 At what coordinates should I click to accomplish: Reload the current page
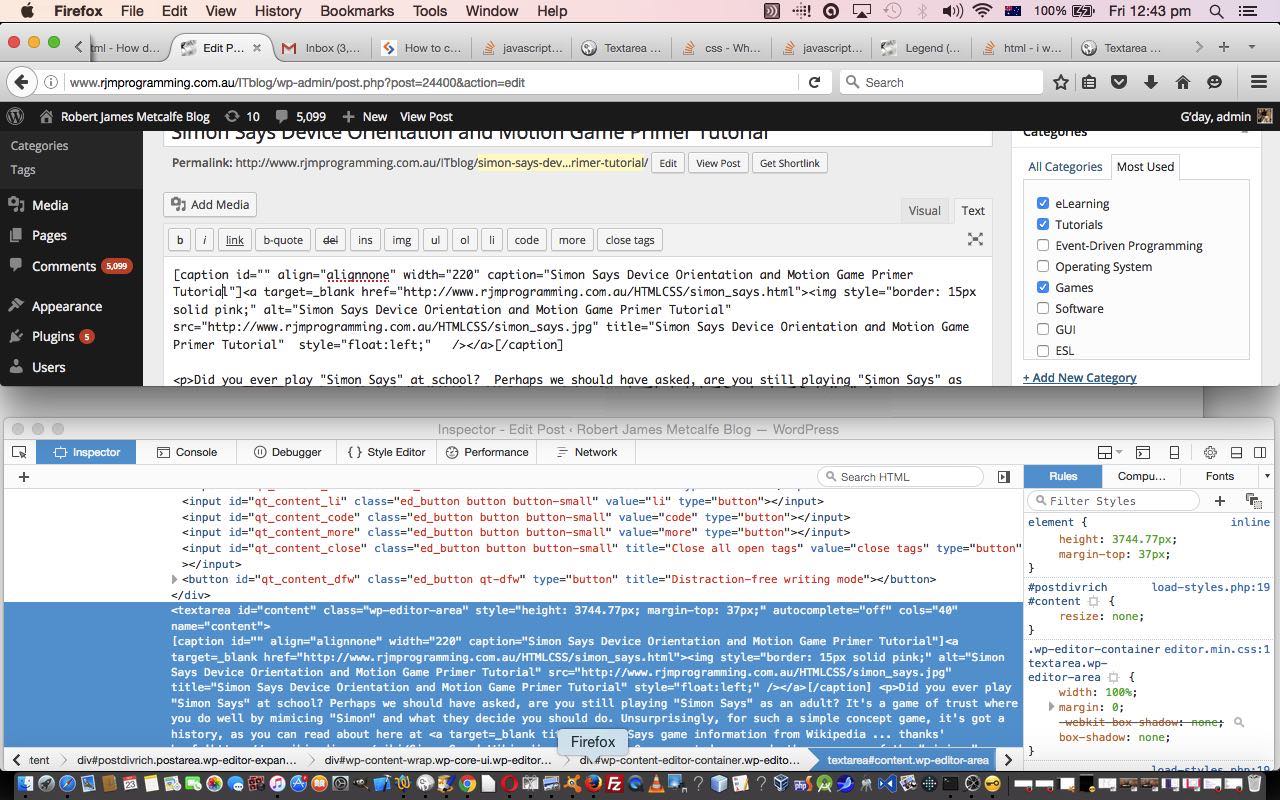(815, 82)
